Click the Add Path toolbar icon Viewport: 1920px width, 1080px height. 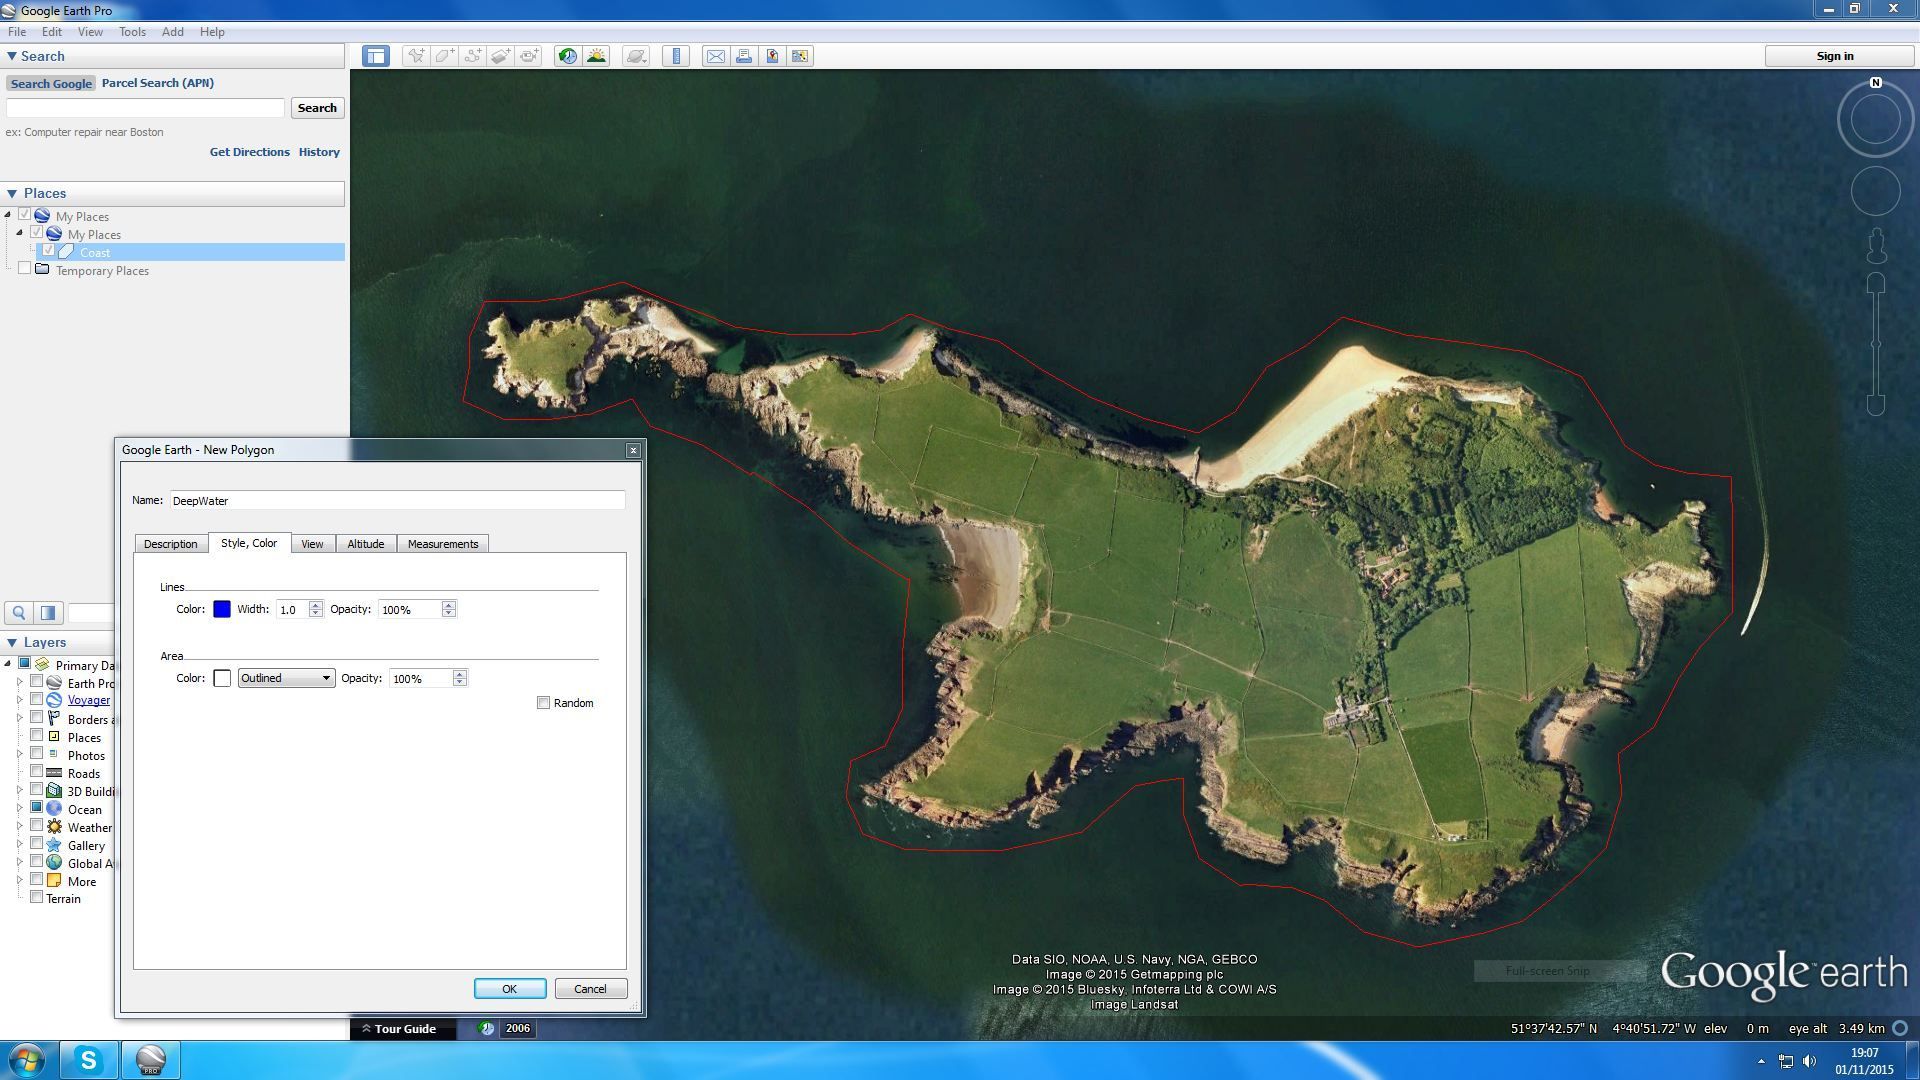pyautogui.click(x=472, y=56)
